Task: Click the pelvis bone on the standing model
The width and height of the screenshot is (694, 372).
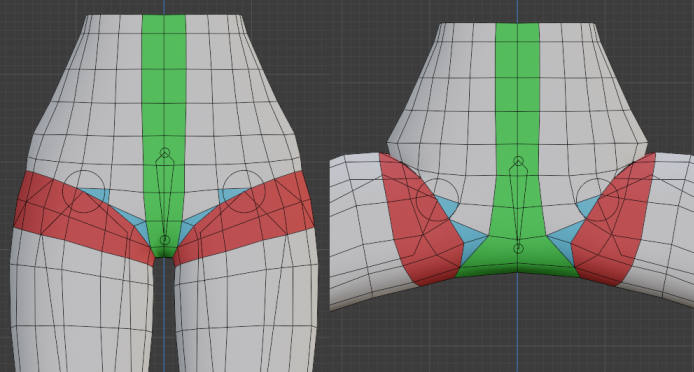Action: point(165,197)
